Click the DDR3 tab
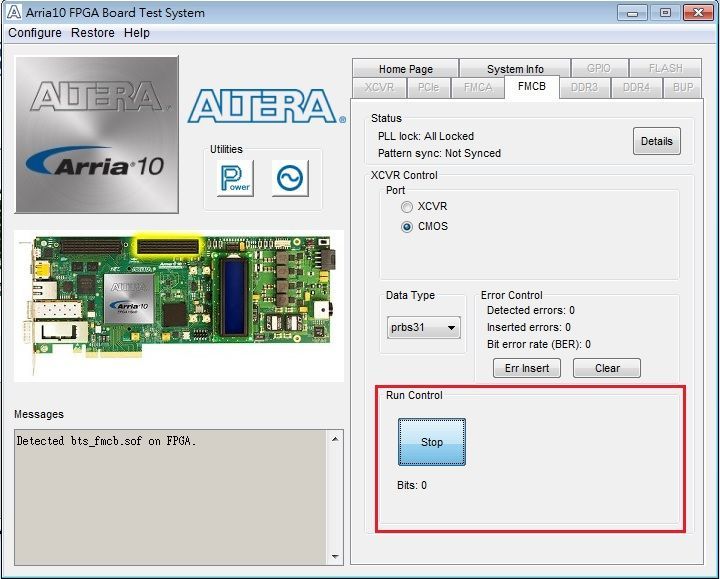The image size is (720, 579). (x=585, y=88)
